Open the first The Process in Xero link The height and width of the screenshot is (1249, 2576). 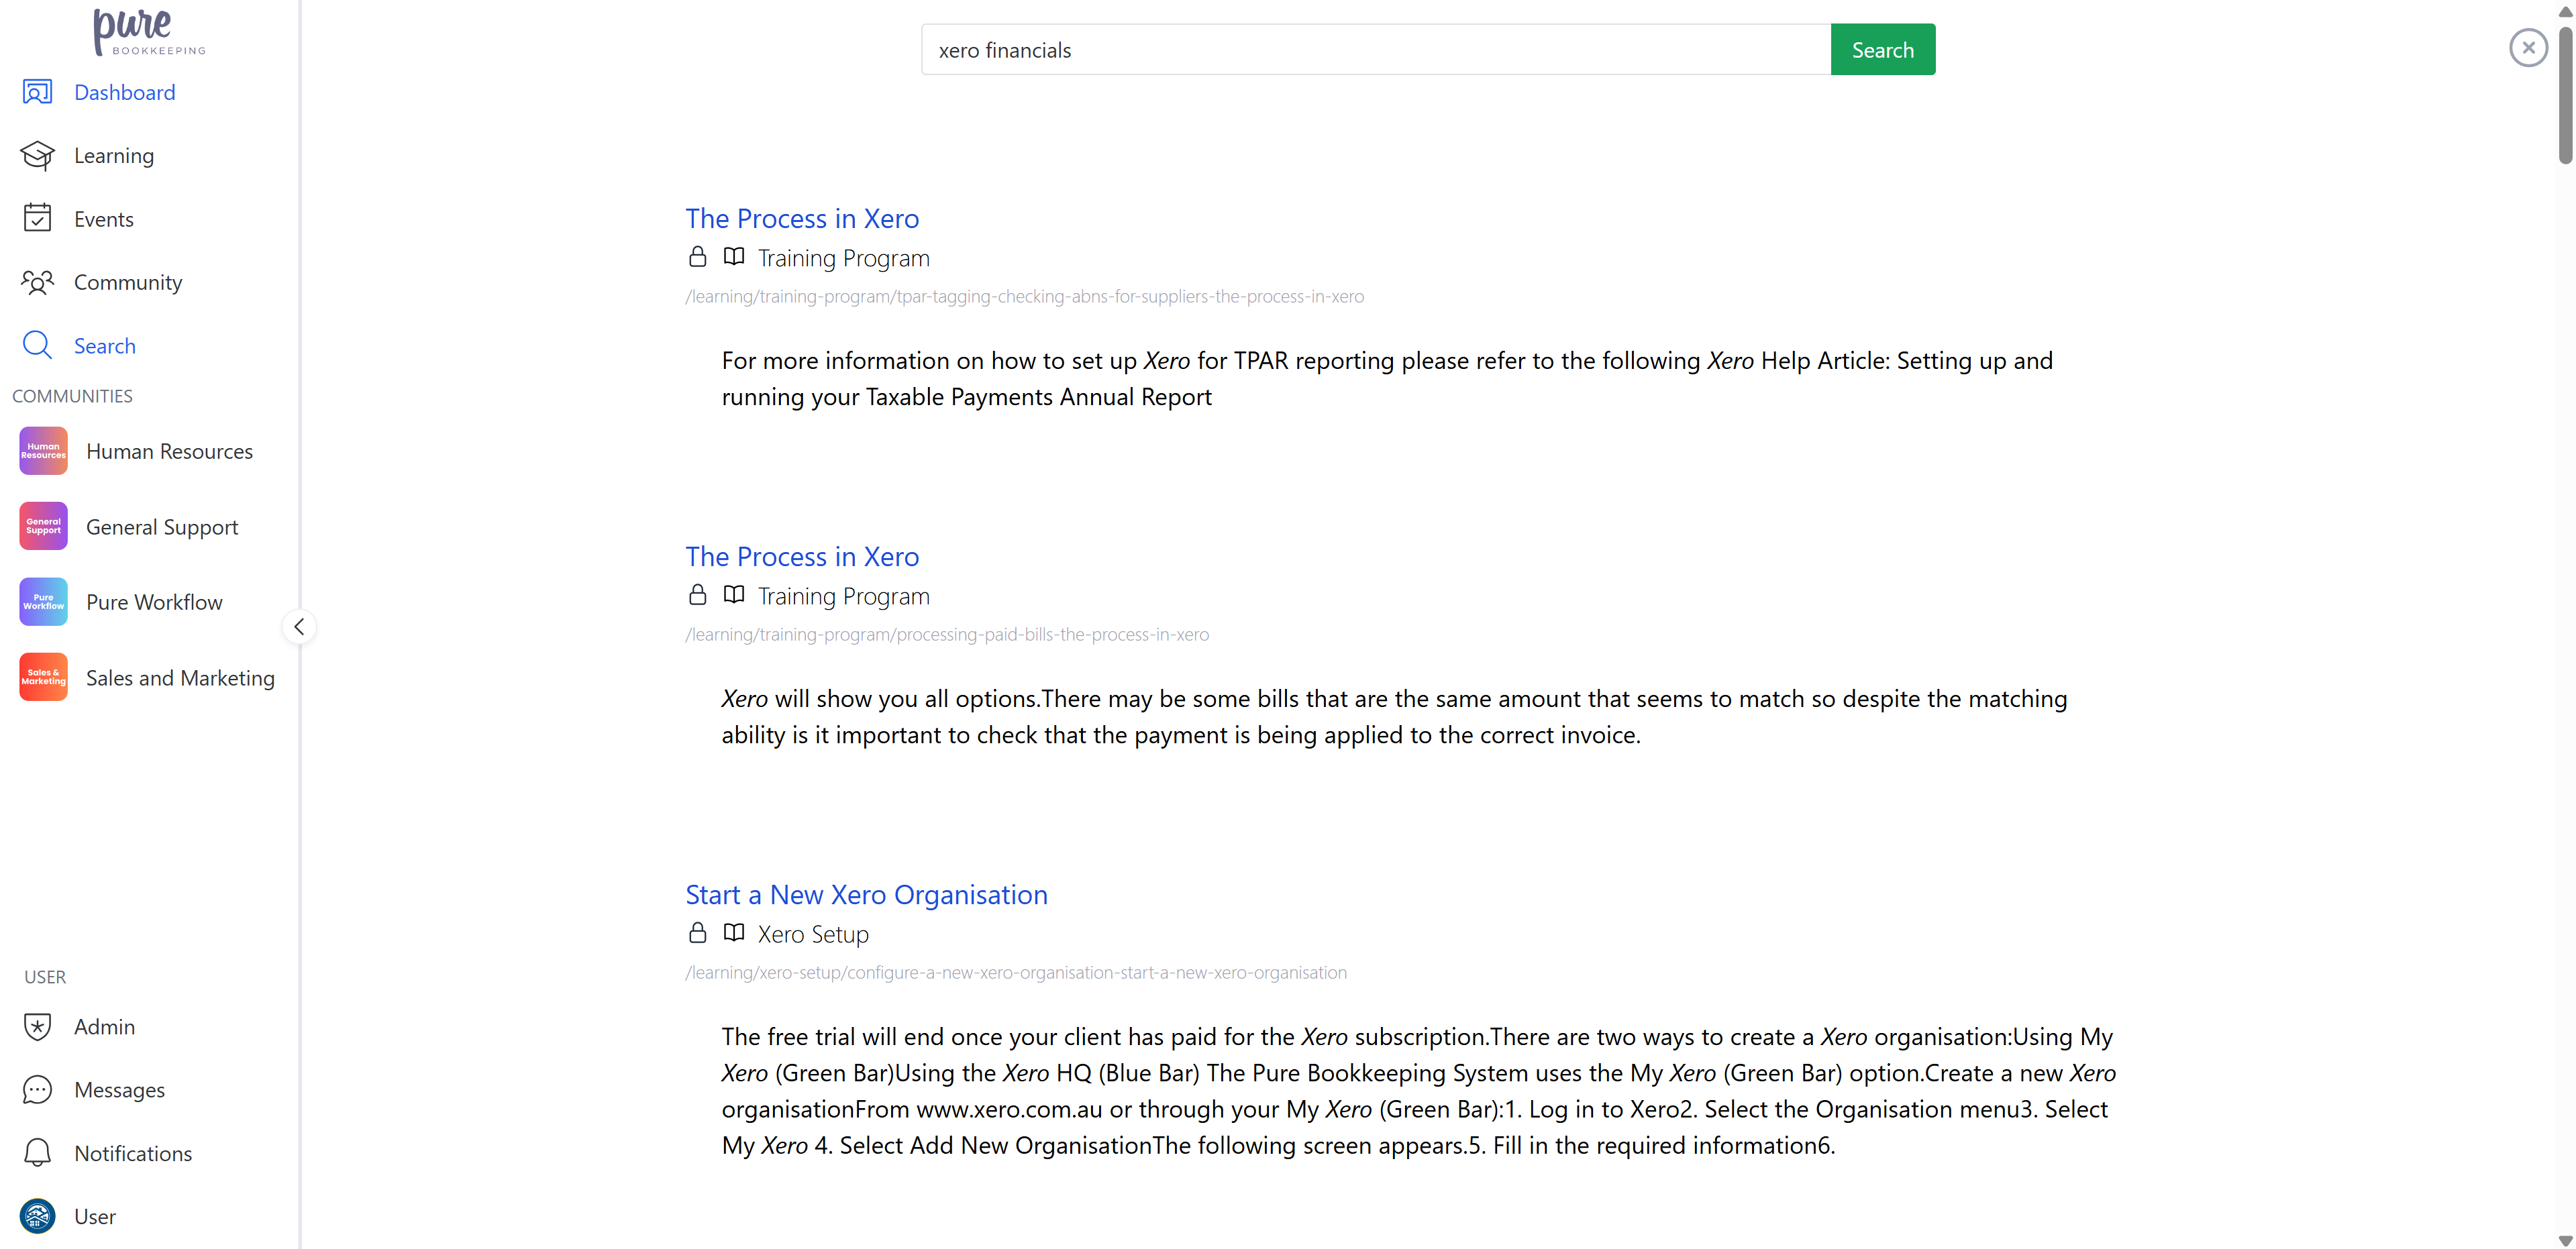coord(801,218)
